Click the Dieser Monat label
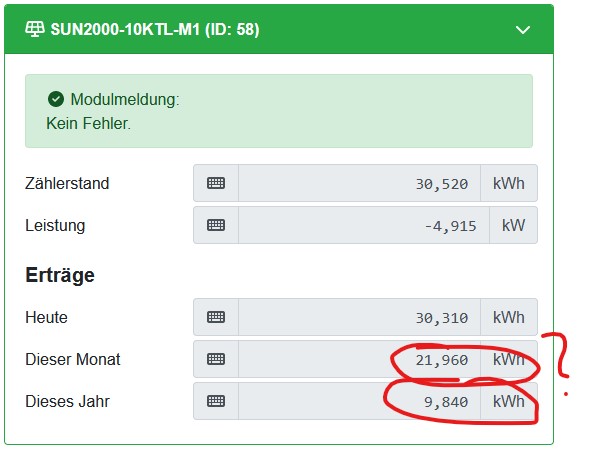 tap(73, 359)
